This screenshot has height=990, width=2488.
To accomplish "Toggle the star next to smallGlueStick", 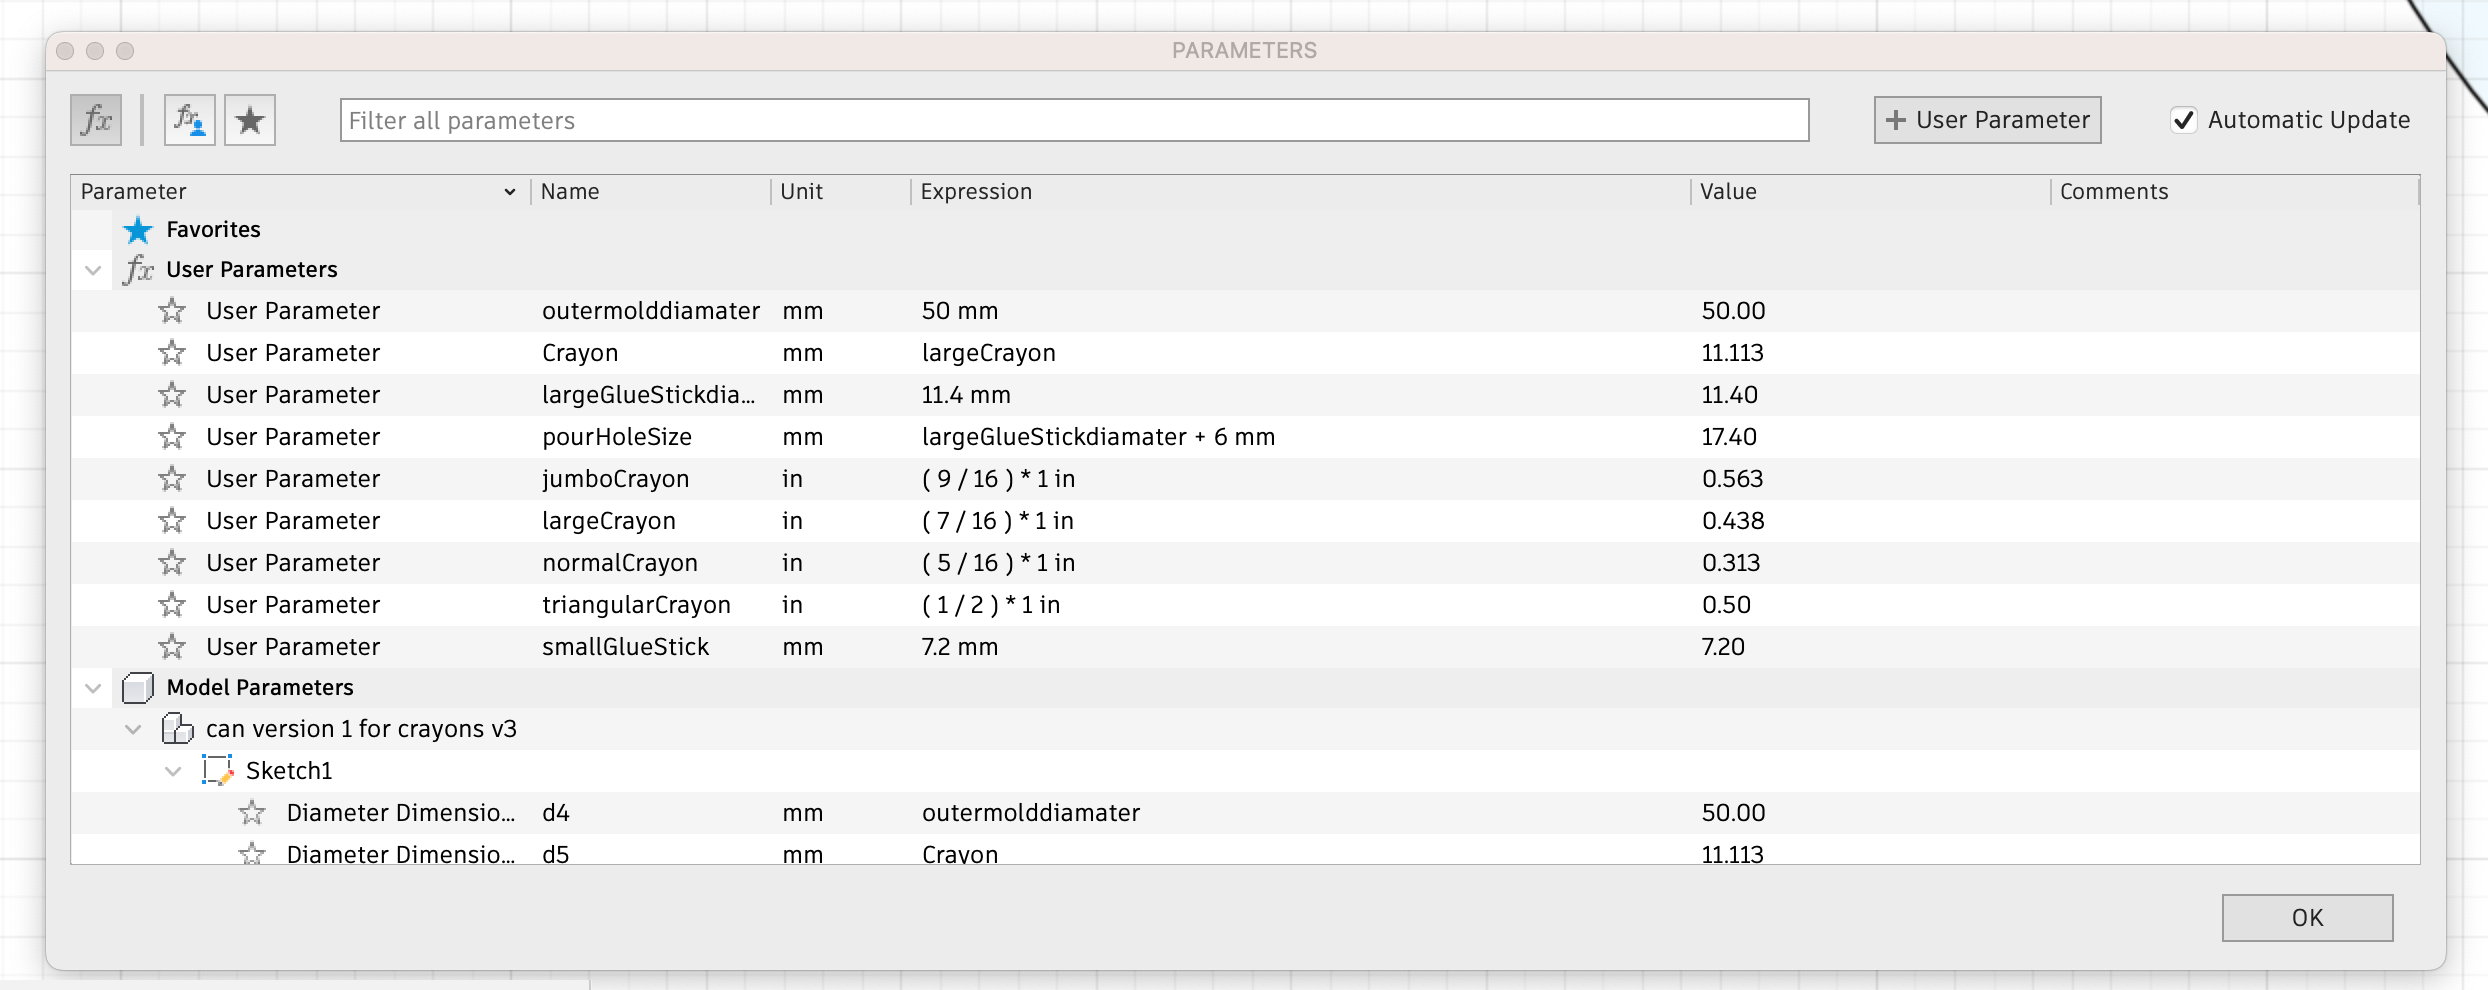I will (172, 646).
